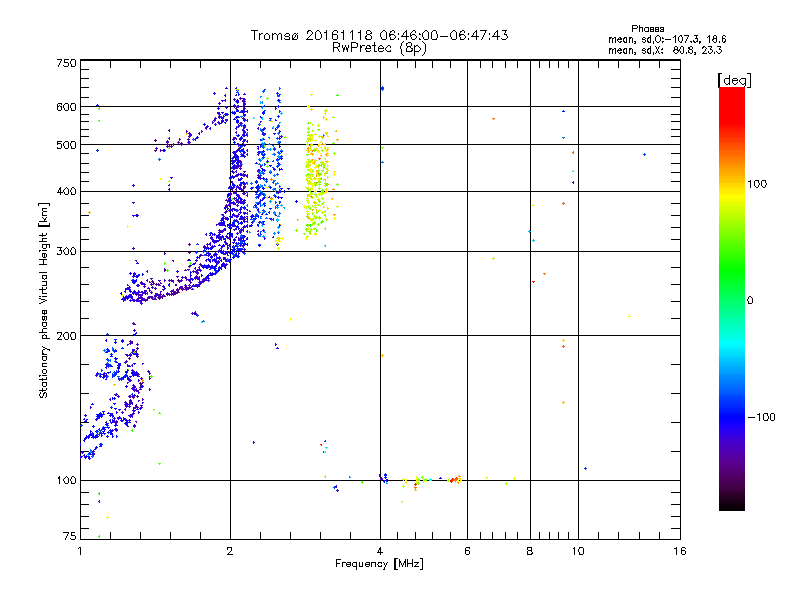Viewport: 800px width, 600px height.
Task: Click the 'mean, sd,O:-107.3, 18.6' statistic
Action: (667, 39)
